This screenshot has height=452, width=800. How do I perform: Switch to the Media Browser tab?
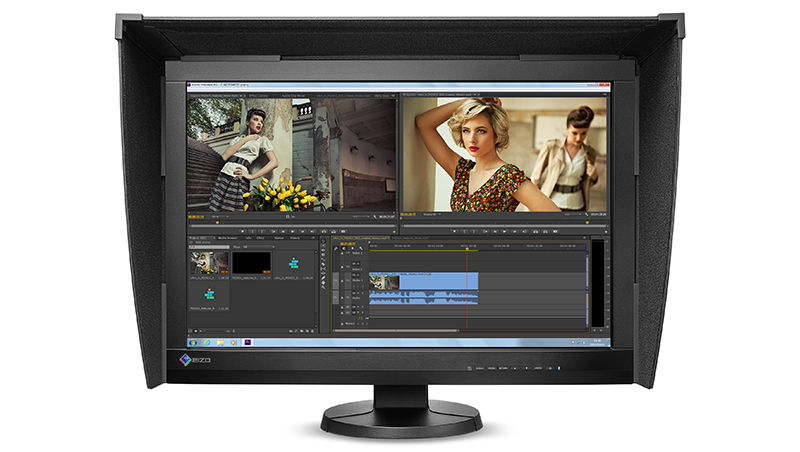[x=228, y=238]
